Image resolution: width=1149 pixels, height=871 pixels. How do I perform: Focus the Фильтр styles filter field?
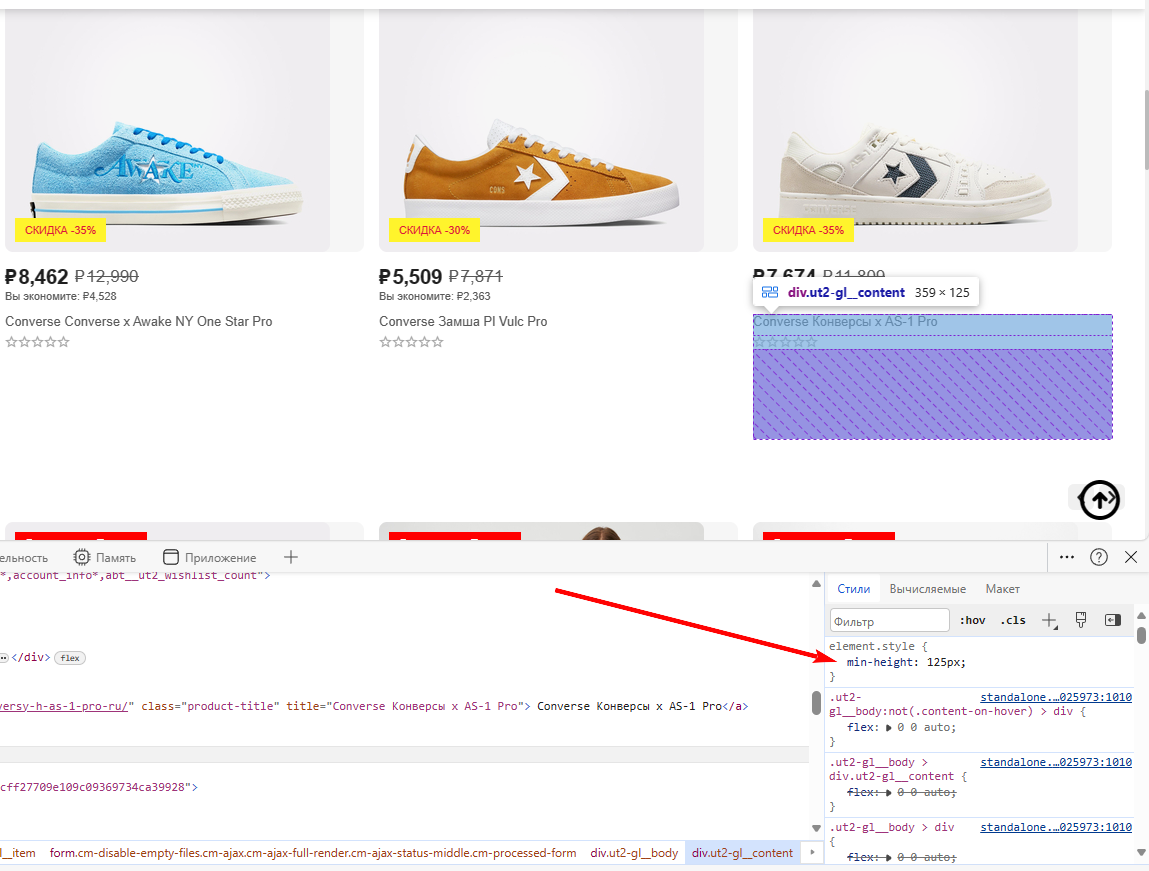pyautogui.click(x=890, y=620)
